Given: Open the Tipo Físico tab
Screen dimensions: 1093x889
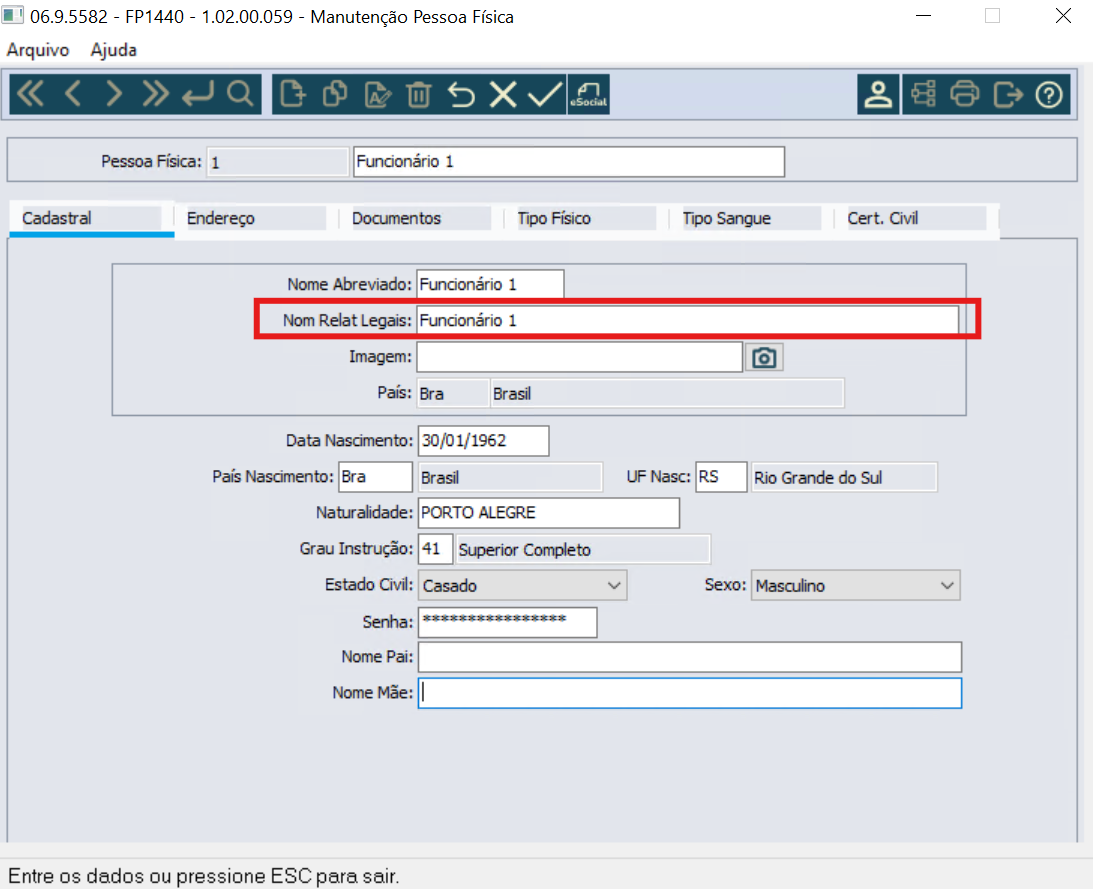Looking at the screenshot, I should pyautogui.click(x=586, y=218).
